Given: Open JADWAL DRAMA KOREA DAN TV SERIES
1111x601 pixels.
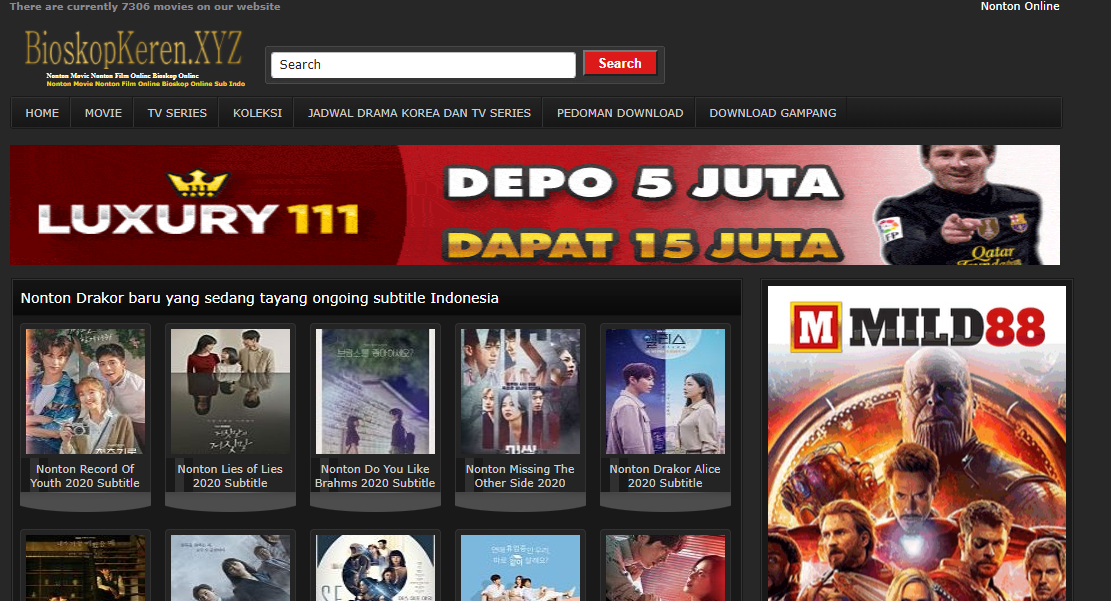Looking at the screenshot, I should pyautogui.click(x=419, y=113).
